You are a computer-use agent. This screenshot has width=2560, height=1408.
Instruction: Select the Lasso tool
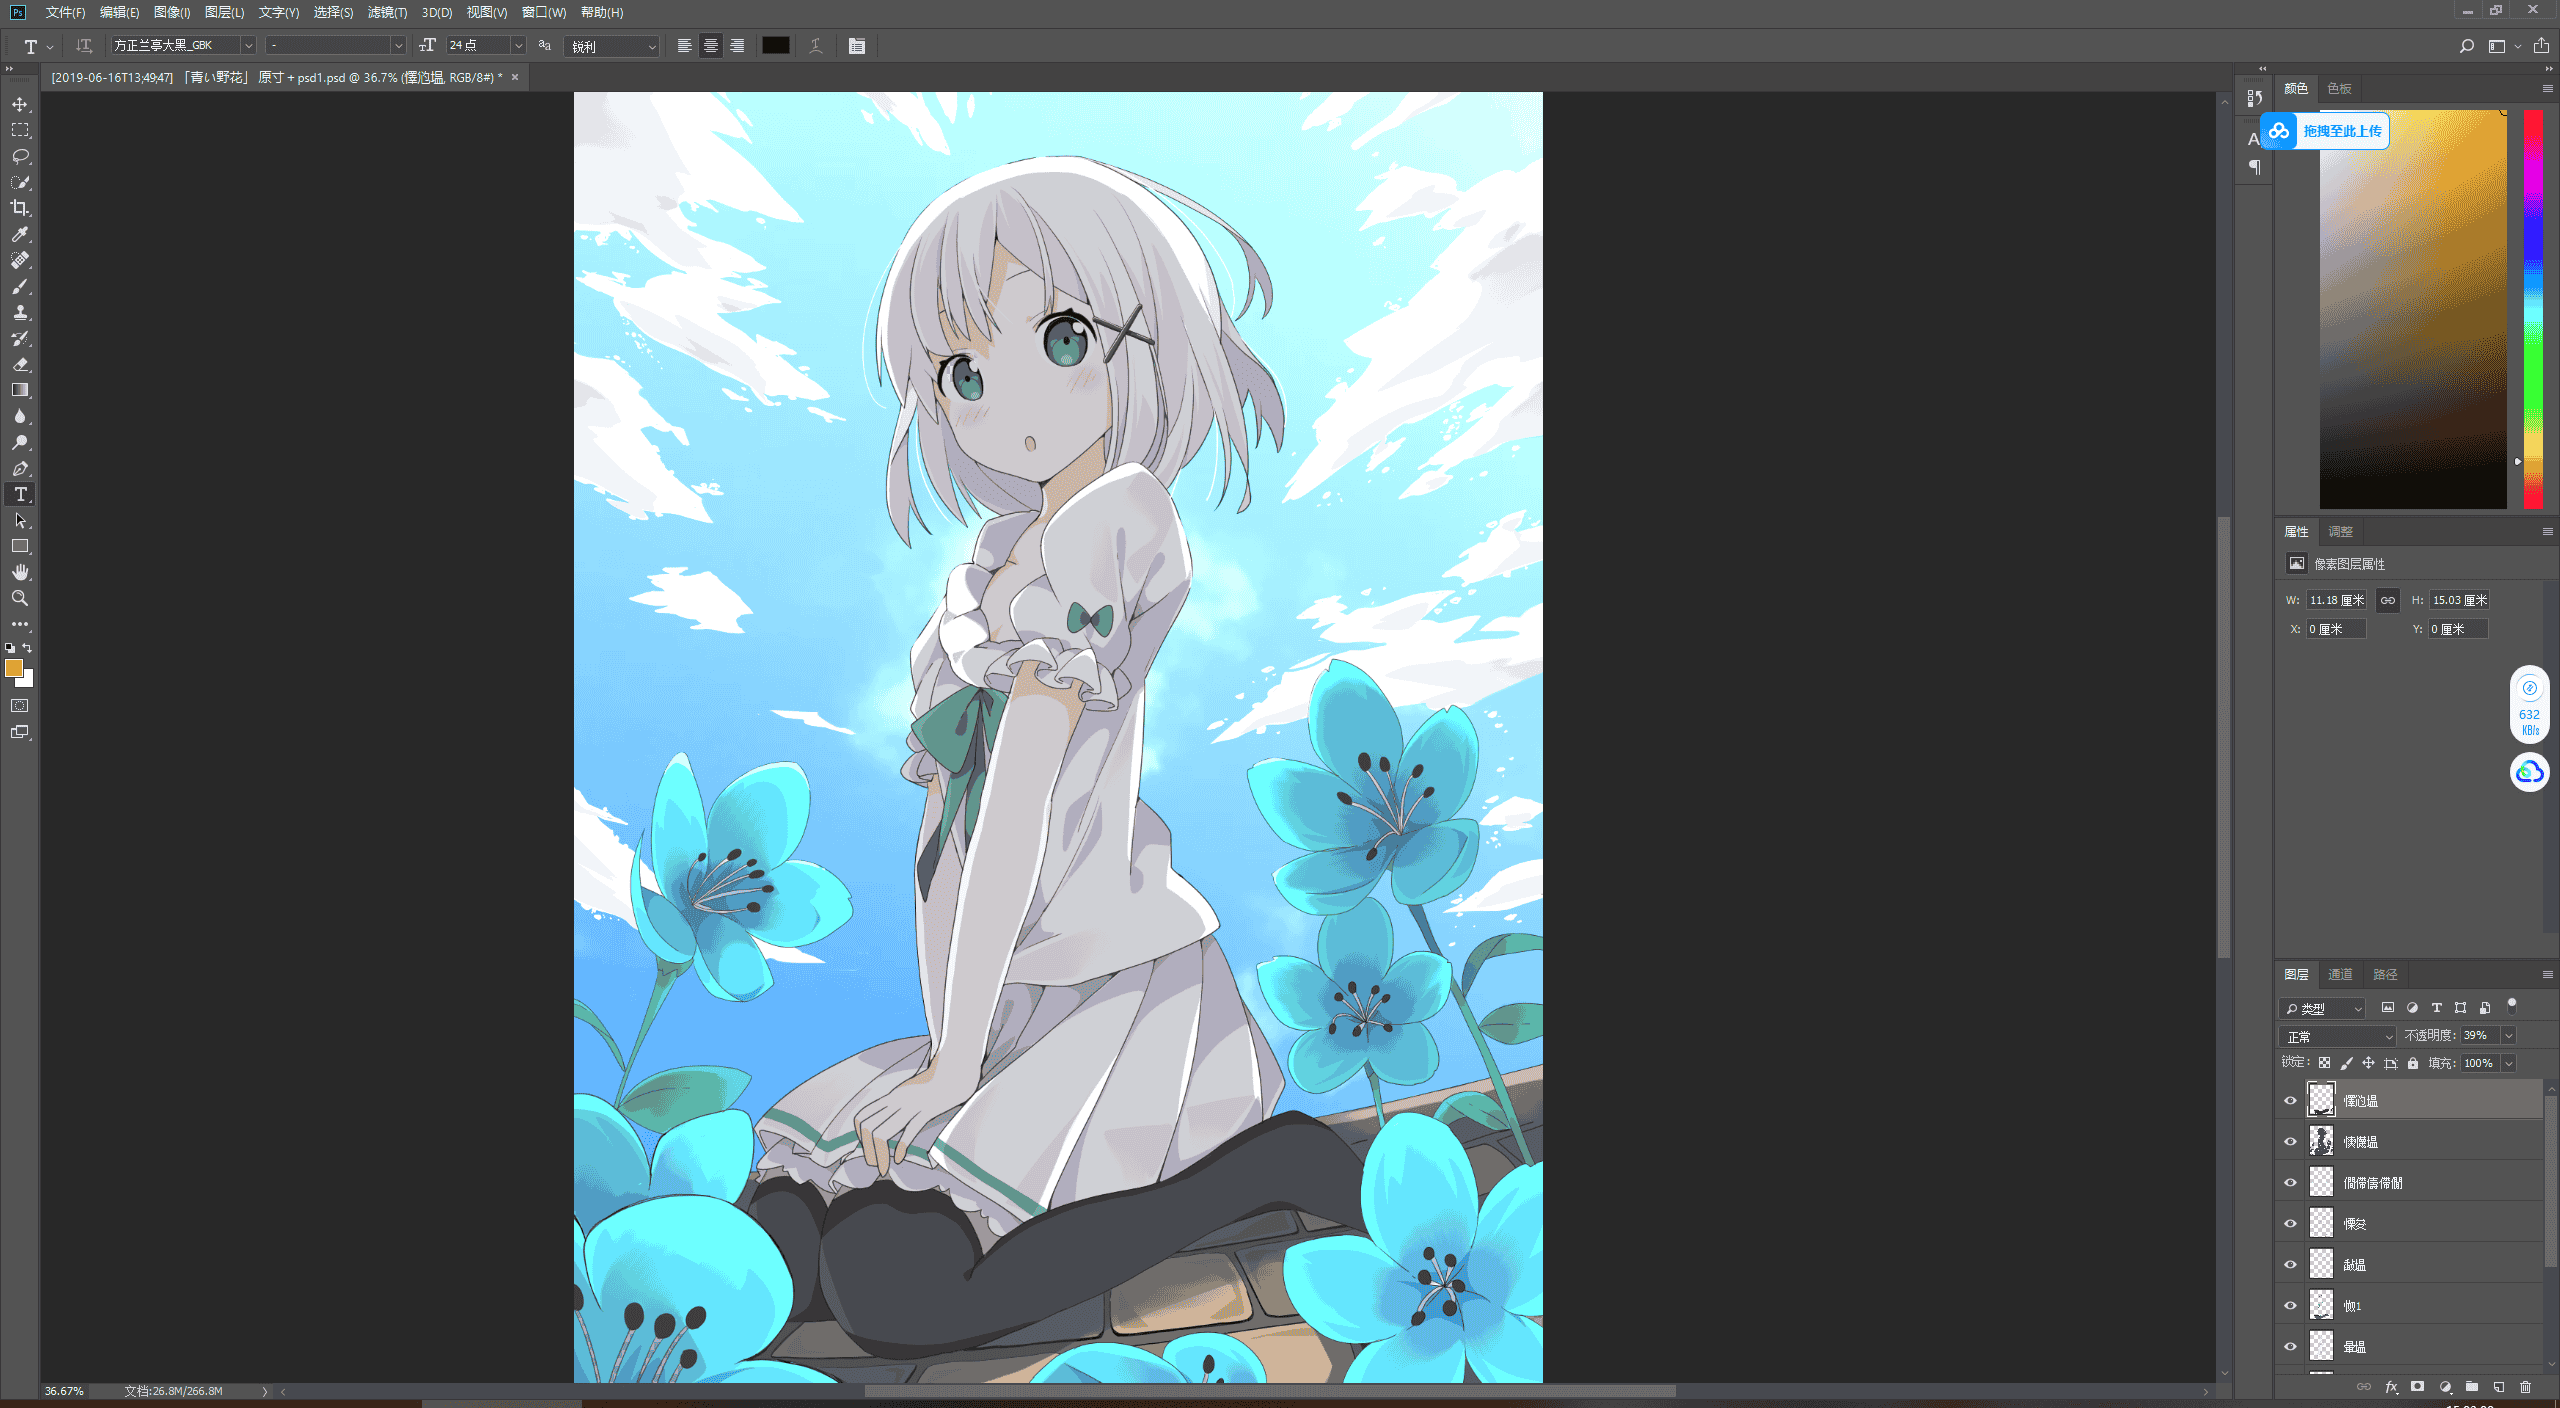point(20,156)
